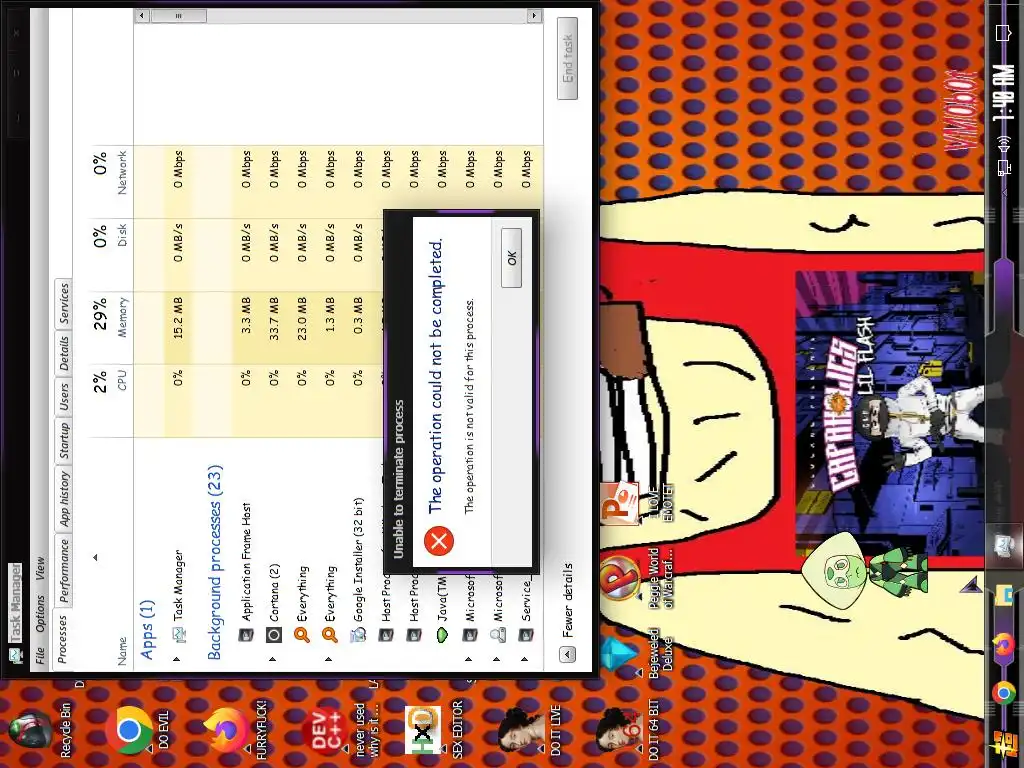The image size is (1024, 768).
Task: Click the red error icon in the dialog
Action: tap(439, 540)
